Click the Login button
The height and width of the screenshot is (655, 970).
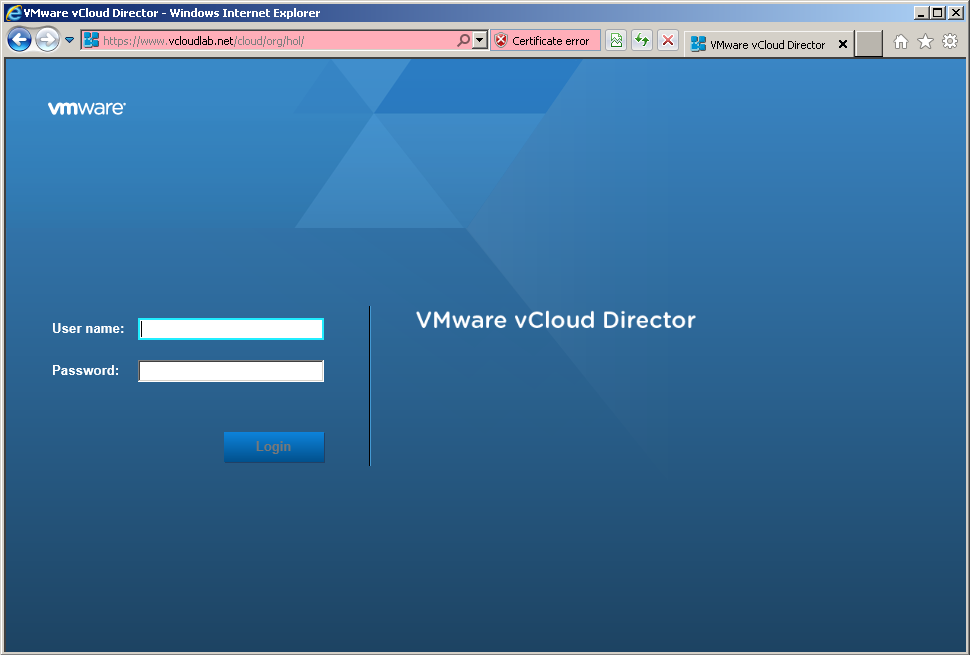274,447
